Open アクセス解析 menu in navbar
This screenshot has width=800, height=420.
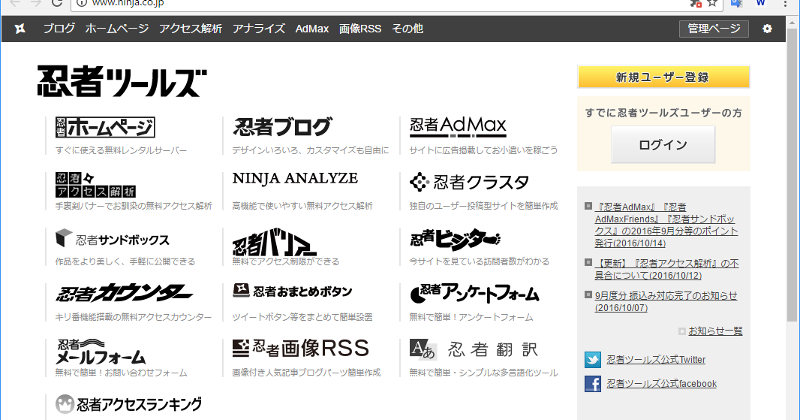tap(190, 29)
